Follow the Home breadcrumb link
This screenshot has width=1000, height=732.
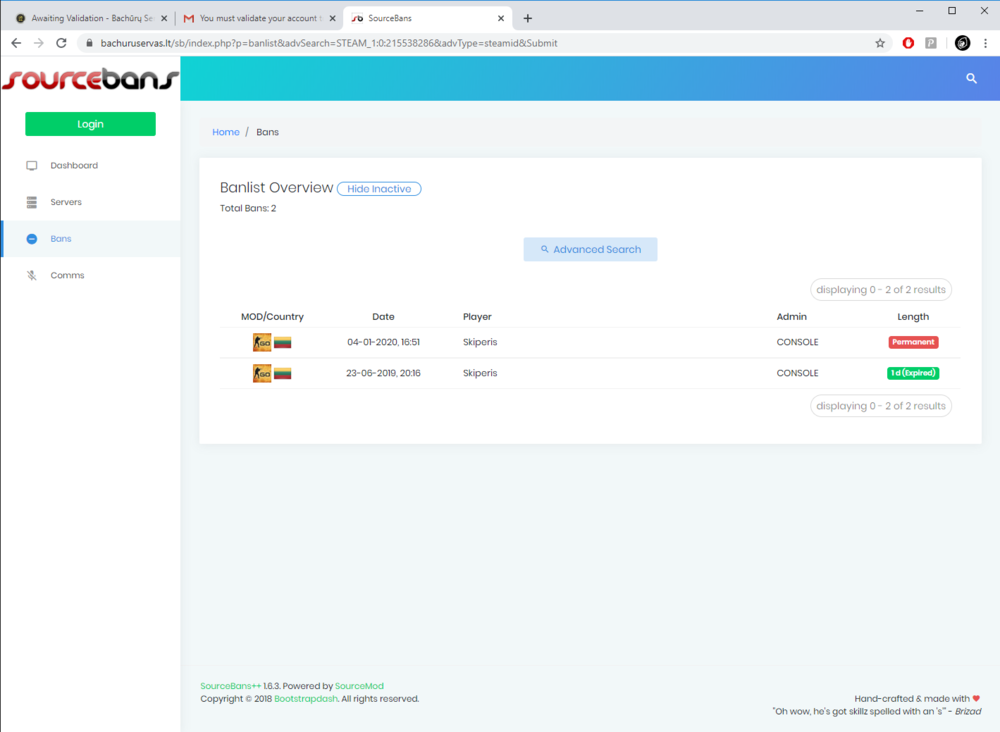click(x=226, y=132)
